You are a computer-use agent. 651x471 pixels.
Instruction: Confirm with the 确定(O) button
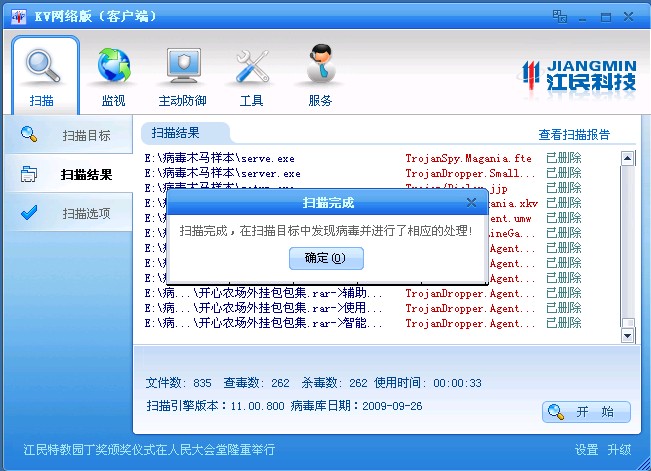click(326, 258)
